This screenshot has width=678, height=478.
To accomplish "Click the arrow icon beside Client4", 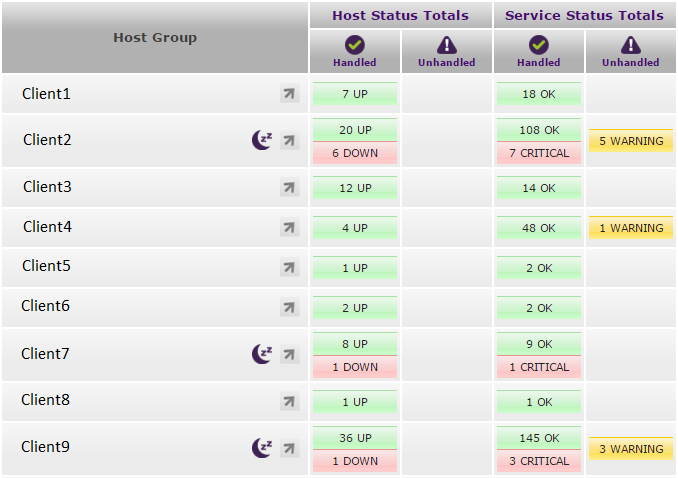I will pos(289,228).
